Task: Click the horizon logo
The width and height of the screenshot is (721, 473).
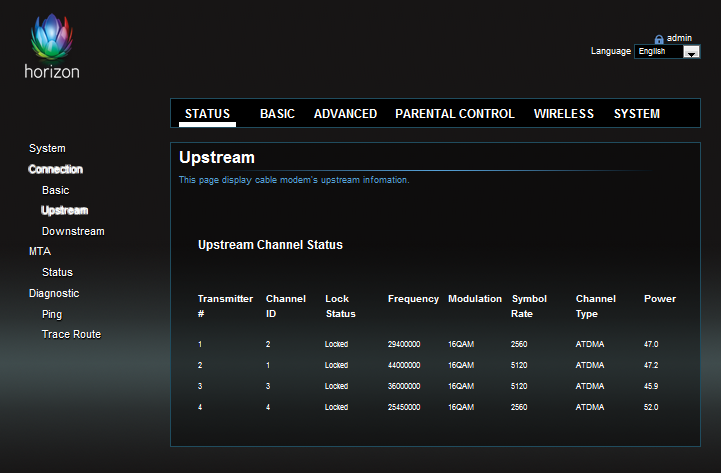Action: point(52,46)
